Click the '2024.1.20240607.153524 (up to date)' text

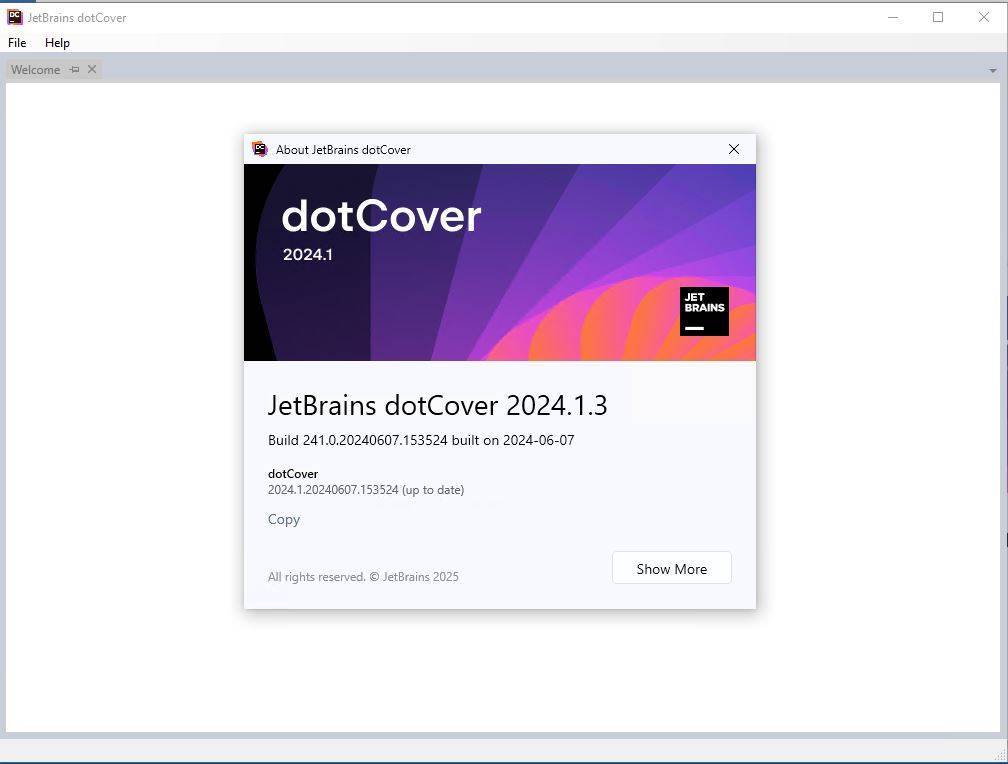coord(366,490)
